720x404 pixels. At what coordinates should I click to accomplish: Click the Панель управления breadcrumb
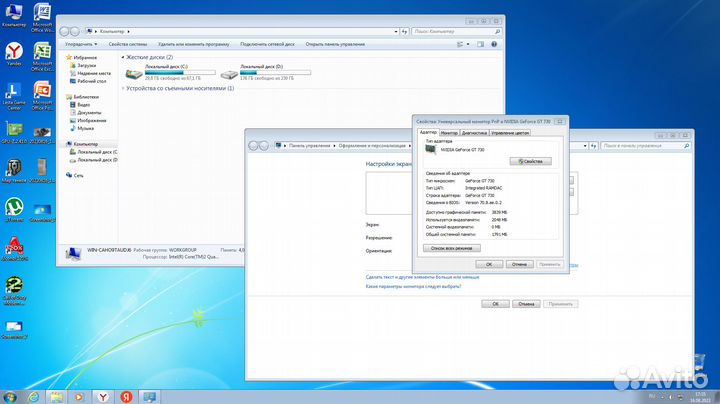coord(309,146)
